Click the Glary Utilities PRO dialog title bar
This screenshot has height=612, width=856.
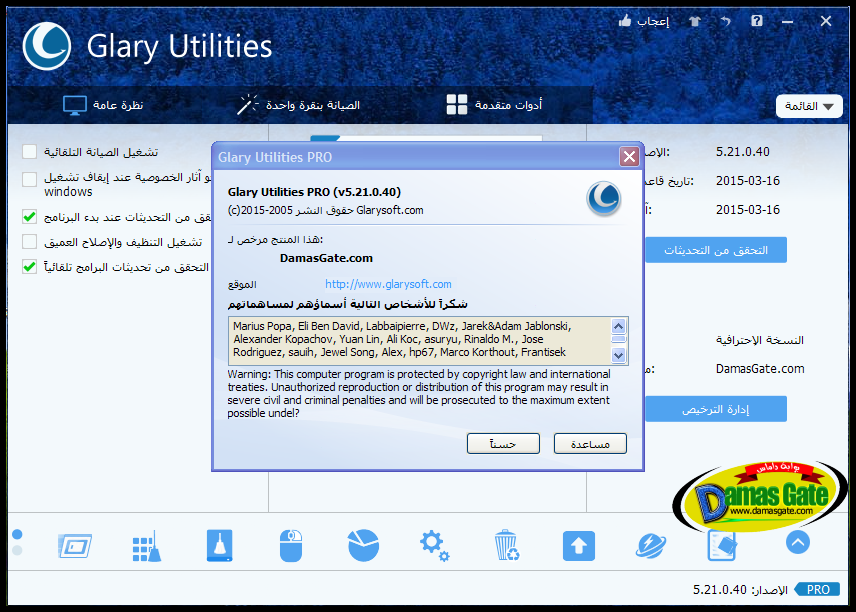tap(415, 157)
